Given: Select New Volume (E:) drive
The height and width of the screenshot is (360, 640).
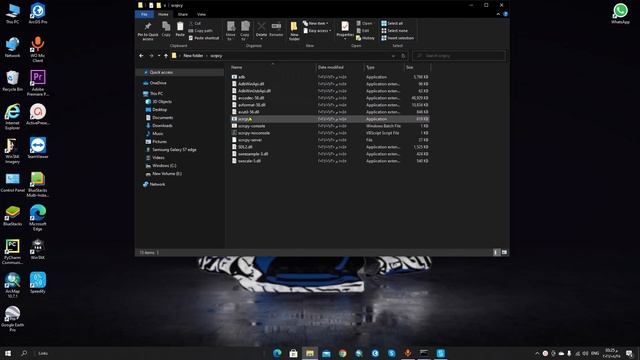Looking at the screenshot, I should tap(167, 173).
